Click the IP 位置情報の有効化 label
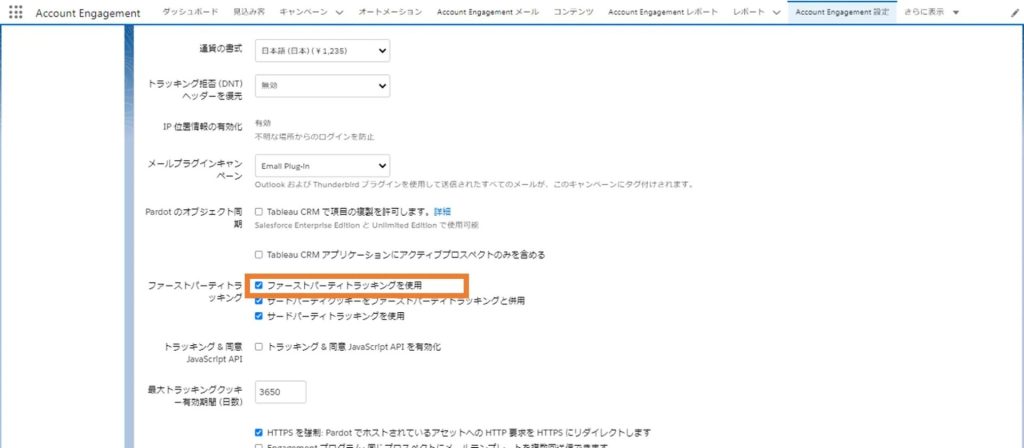This screenshot has width=1024, height=448. (202, 127)
